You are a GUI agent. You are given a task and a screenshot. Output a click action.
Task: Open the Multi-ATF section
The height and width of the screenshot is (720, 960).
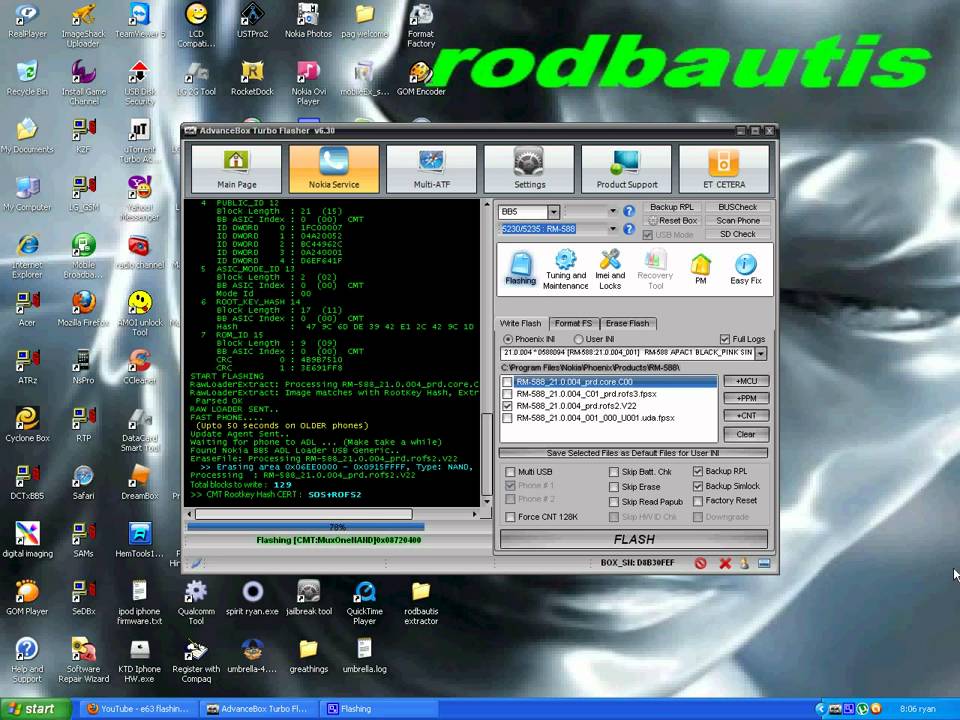432,168
